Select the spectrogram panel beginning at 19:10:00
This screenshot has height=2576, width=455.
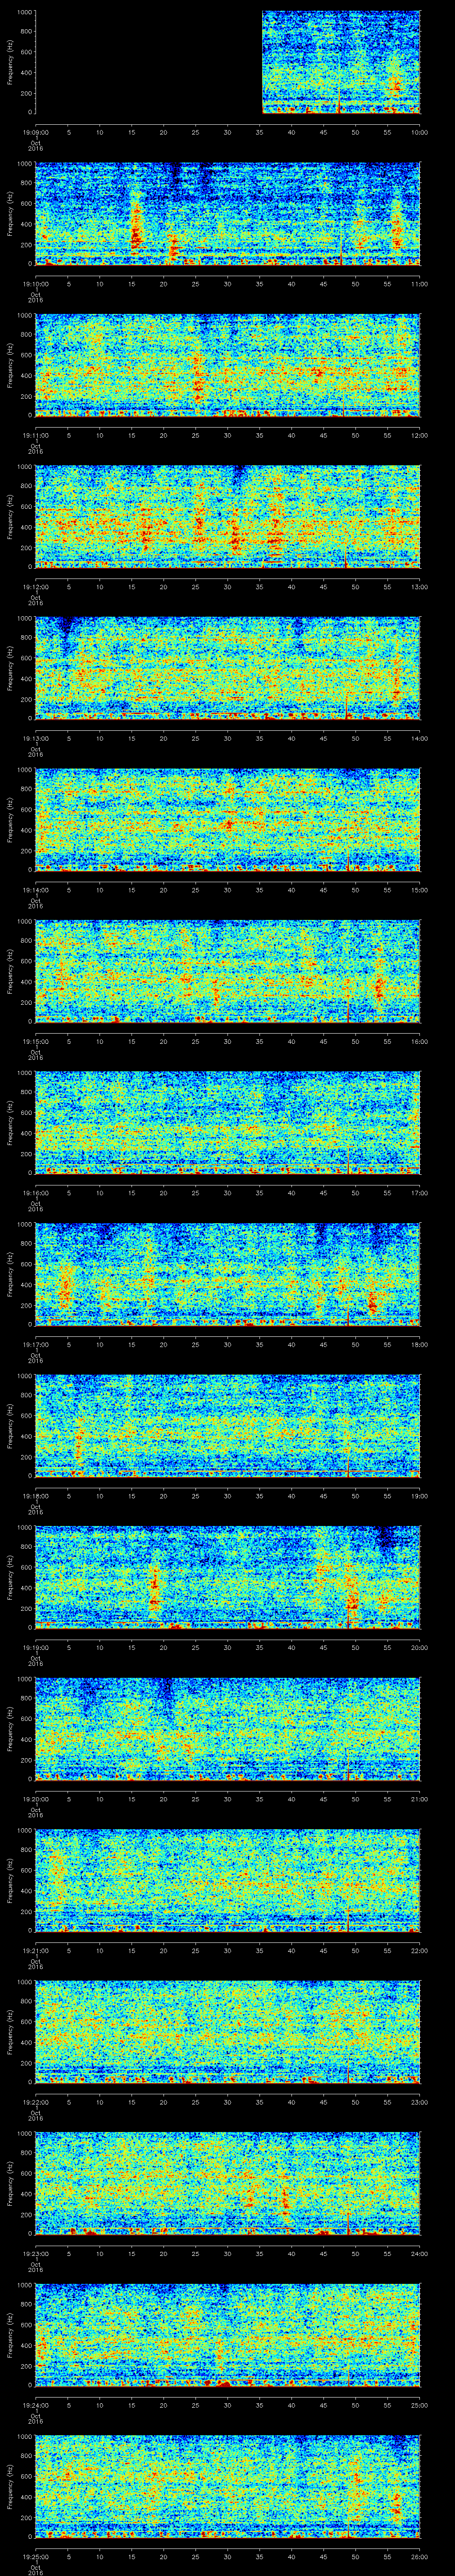(x=227, y=214)
